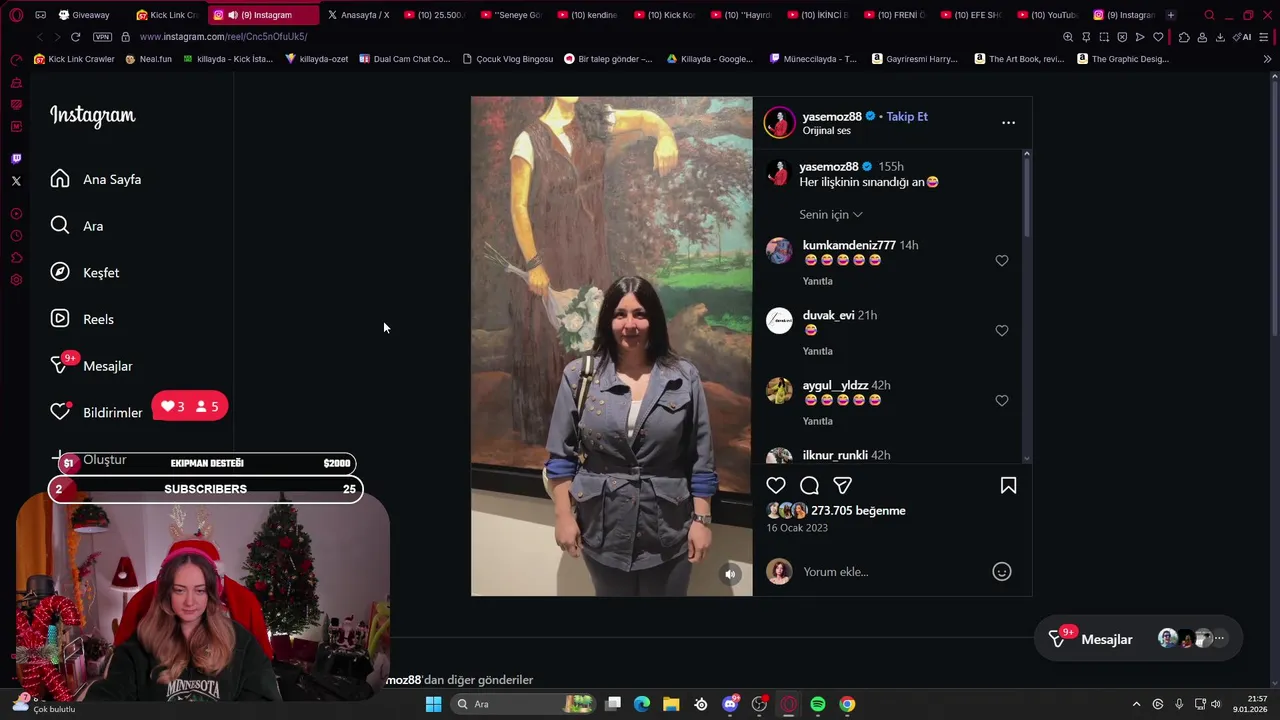Open the comment bubble icon under post
1280x720 pixels.
[810, 485]
